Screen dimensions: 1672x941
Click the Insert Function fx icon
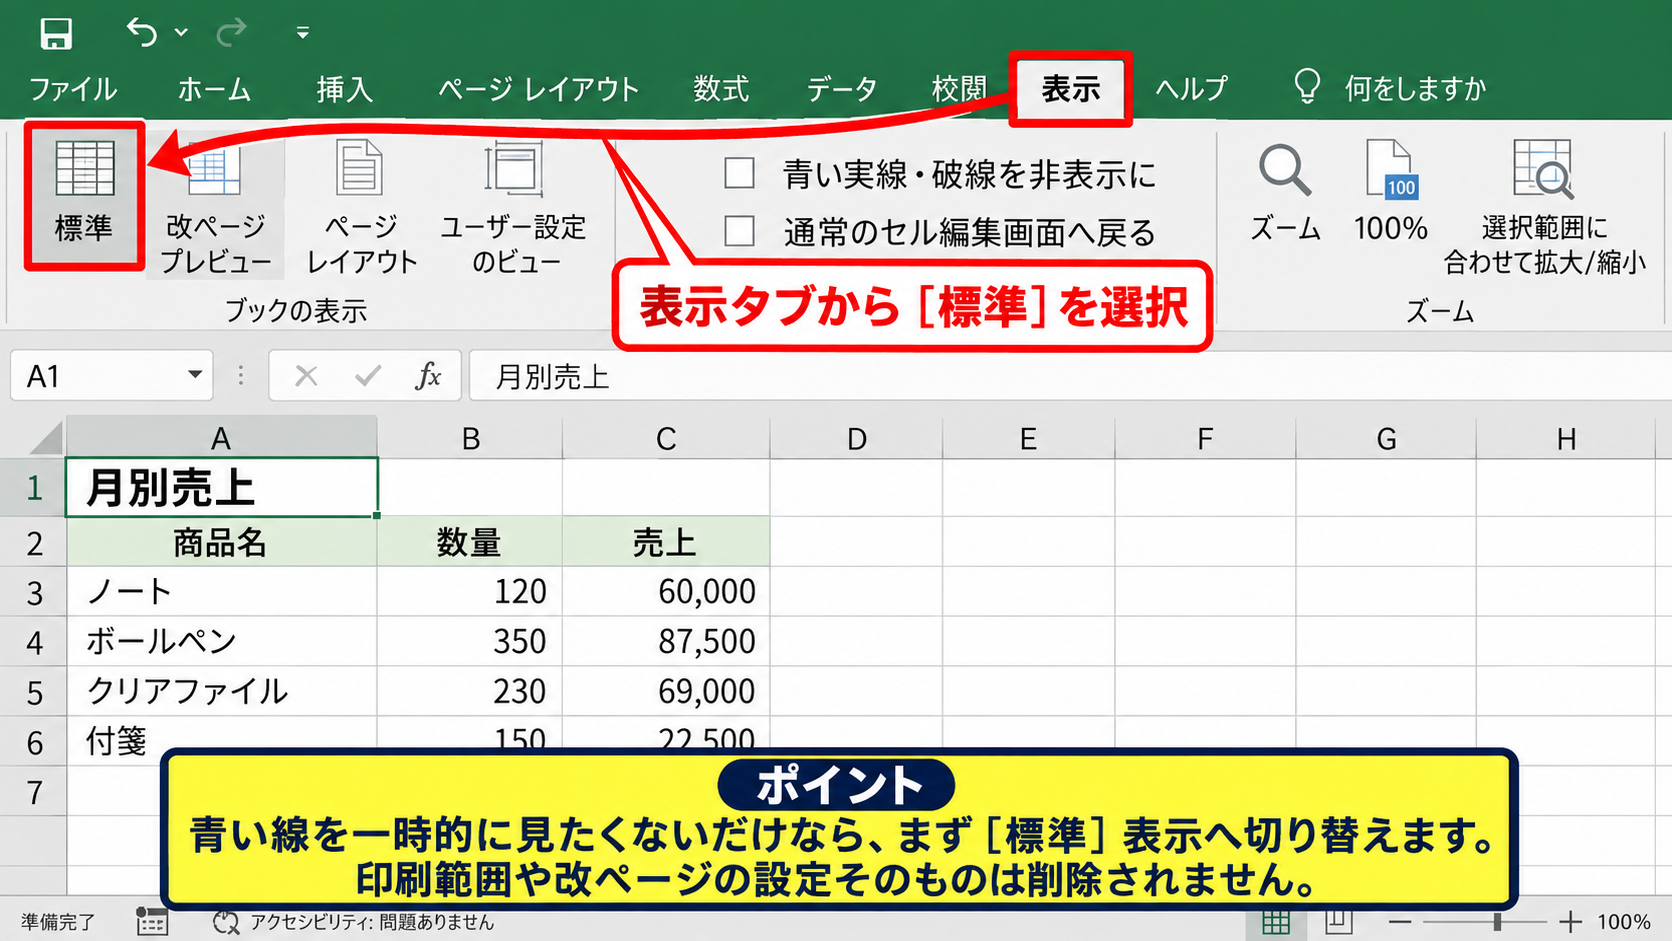pyautogui.click(x=428, y=376)
